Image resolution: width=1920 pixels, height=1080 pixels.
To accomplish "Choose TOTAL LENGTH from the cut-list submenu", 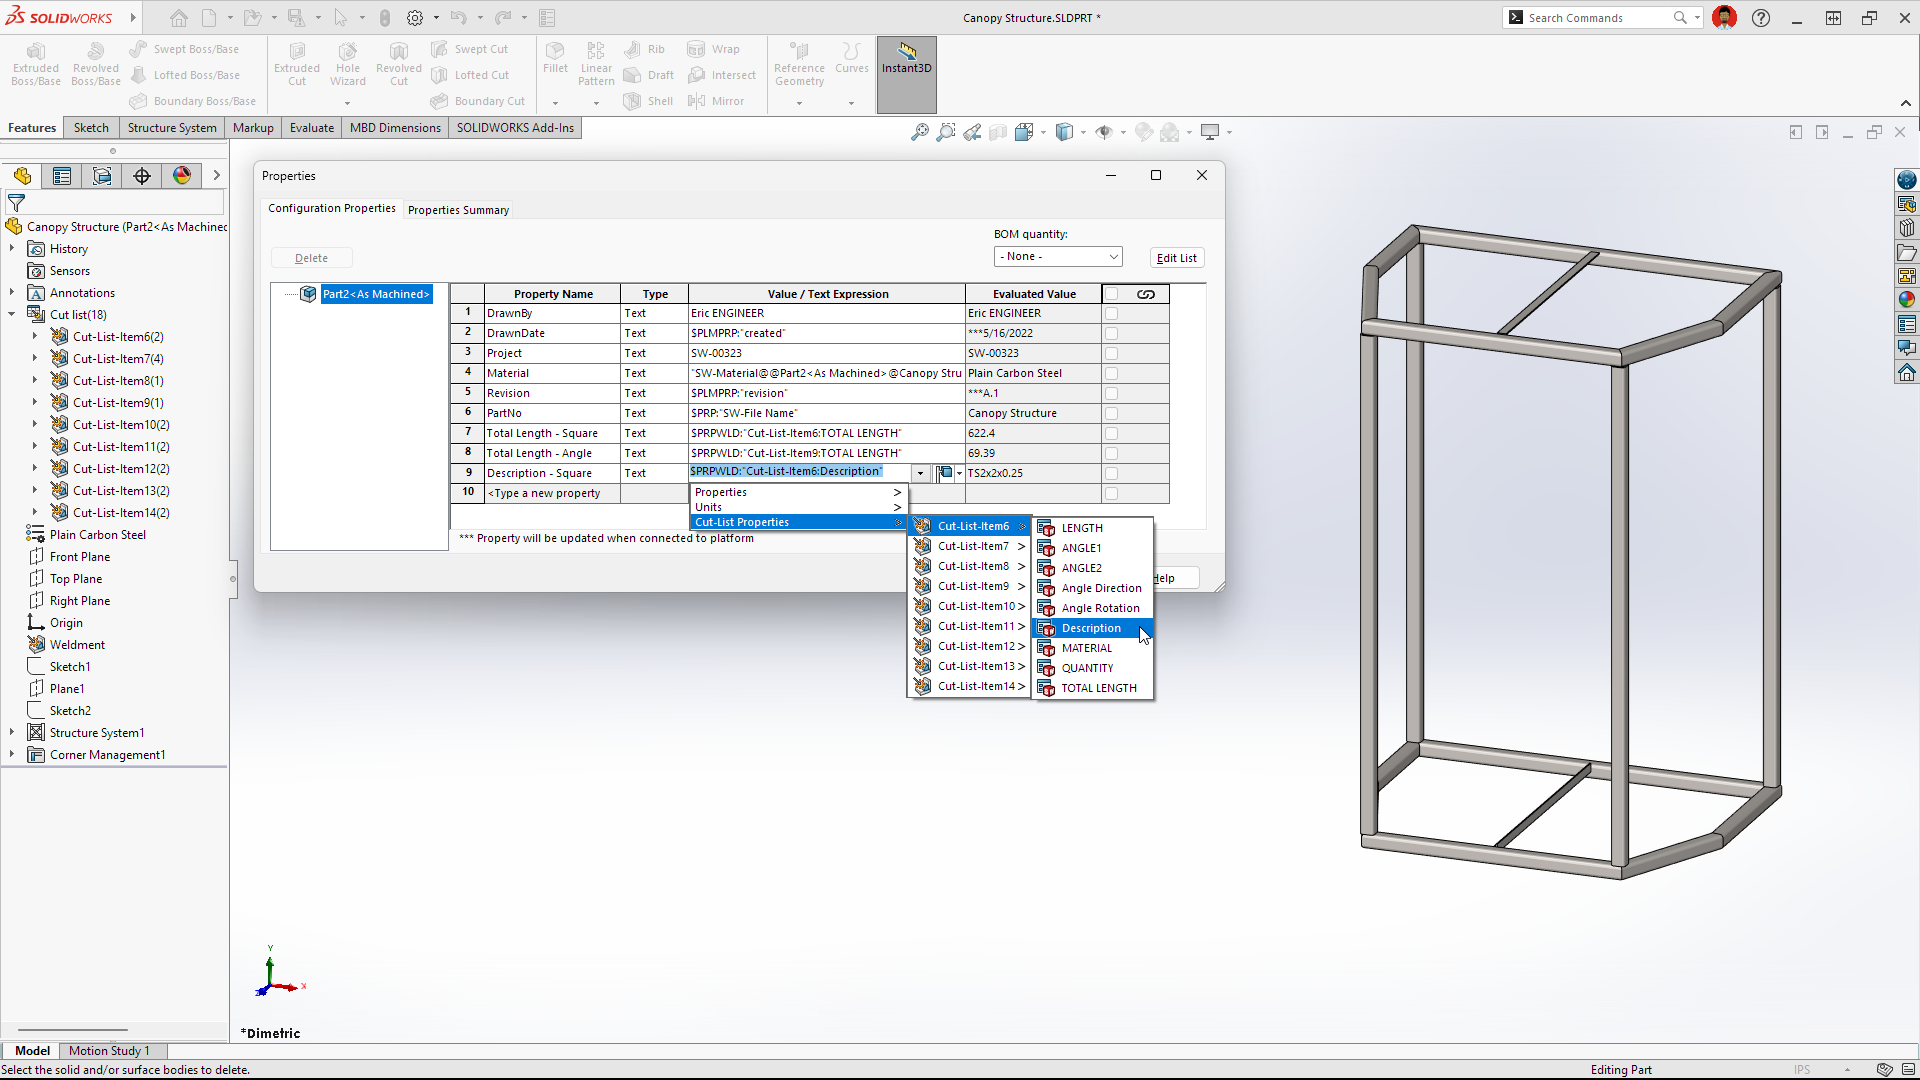I will click(1098, 688).
